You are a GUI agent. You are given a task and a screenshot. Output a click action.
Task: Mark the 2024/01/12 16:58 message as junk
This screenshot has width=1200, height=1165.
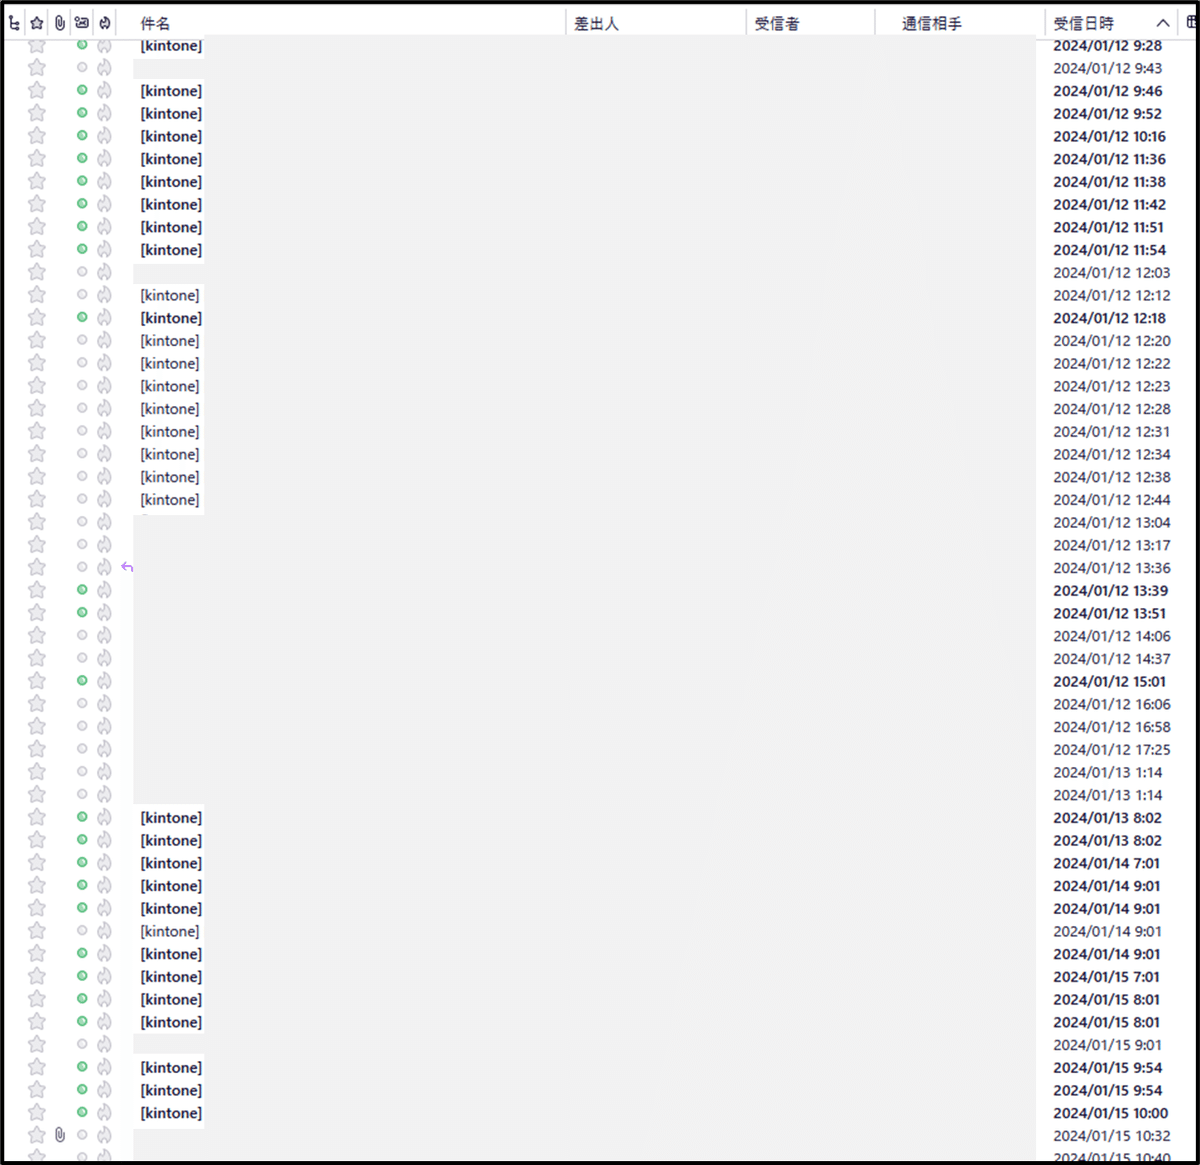[x=104, y=727]
